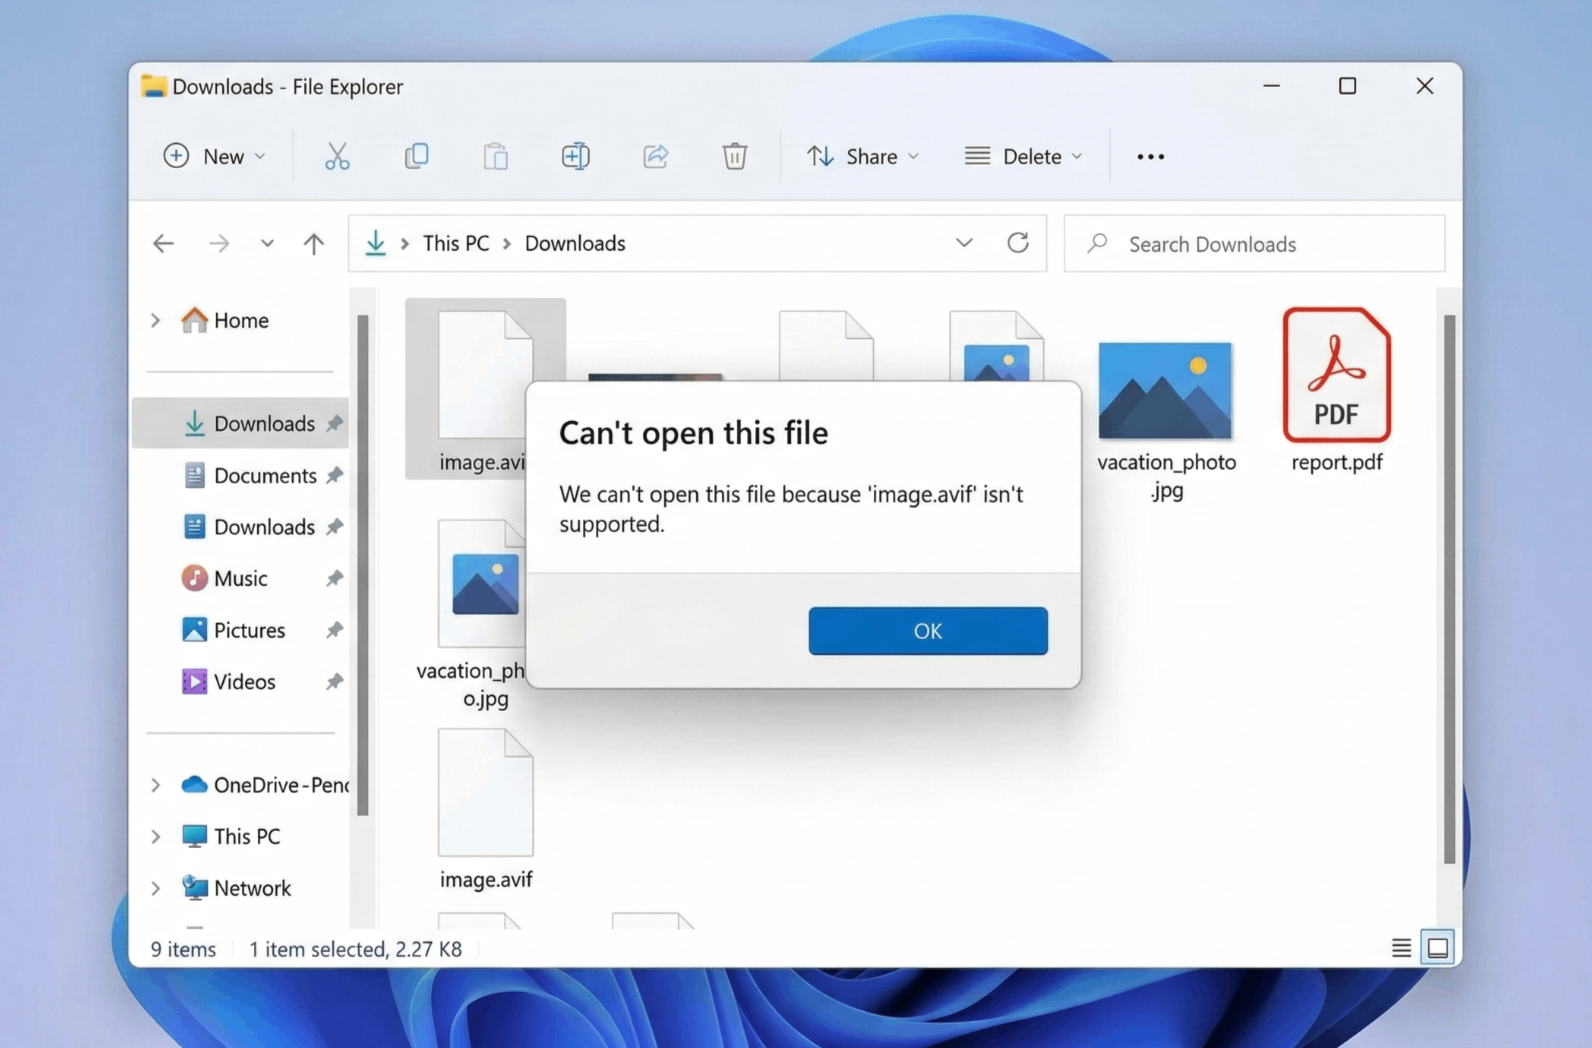Open the Pictures folder in the sidebar
Viewport: 1592px width, 1048px height.
[x=234, y=630]
